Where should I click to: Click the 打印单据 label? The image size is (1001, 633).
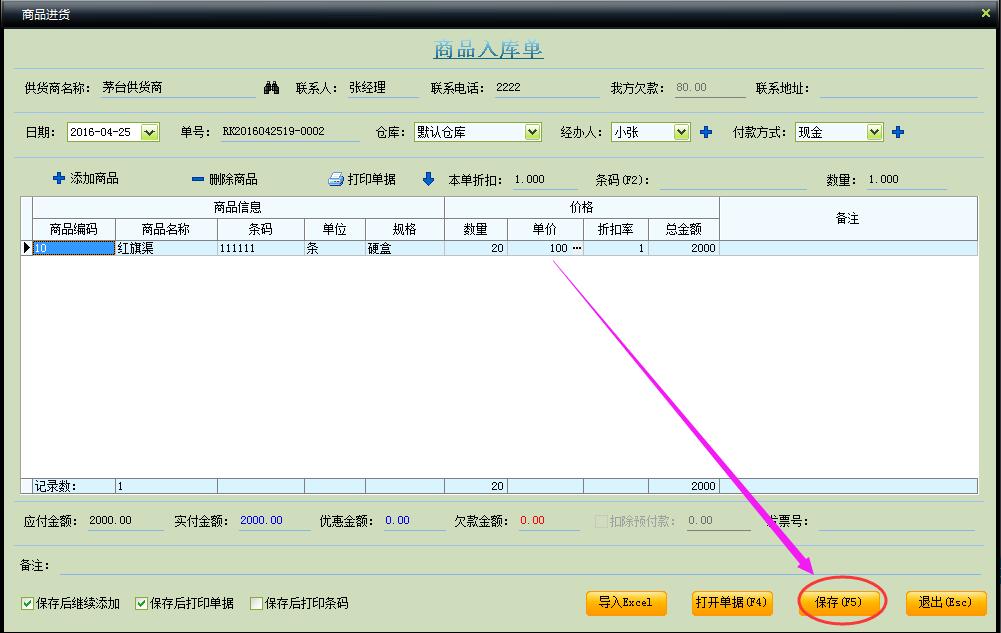372,179
